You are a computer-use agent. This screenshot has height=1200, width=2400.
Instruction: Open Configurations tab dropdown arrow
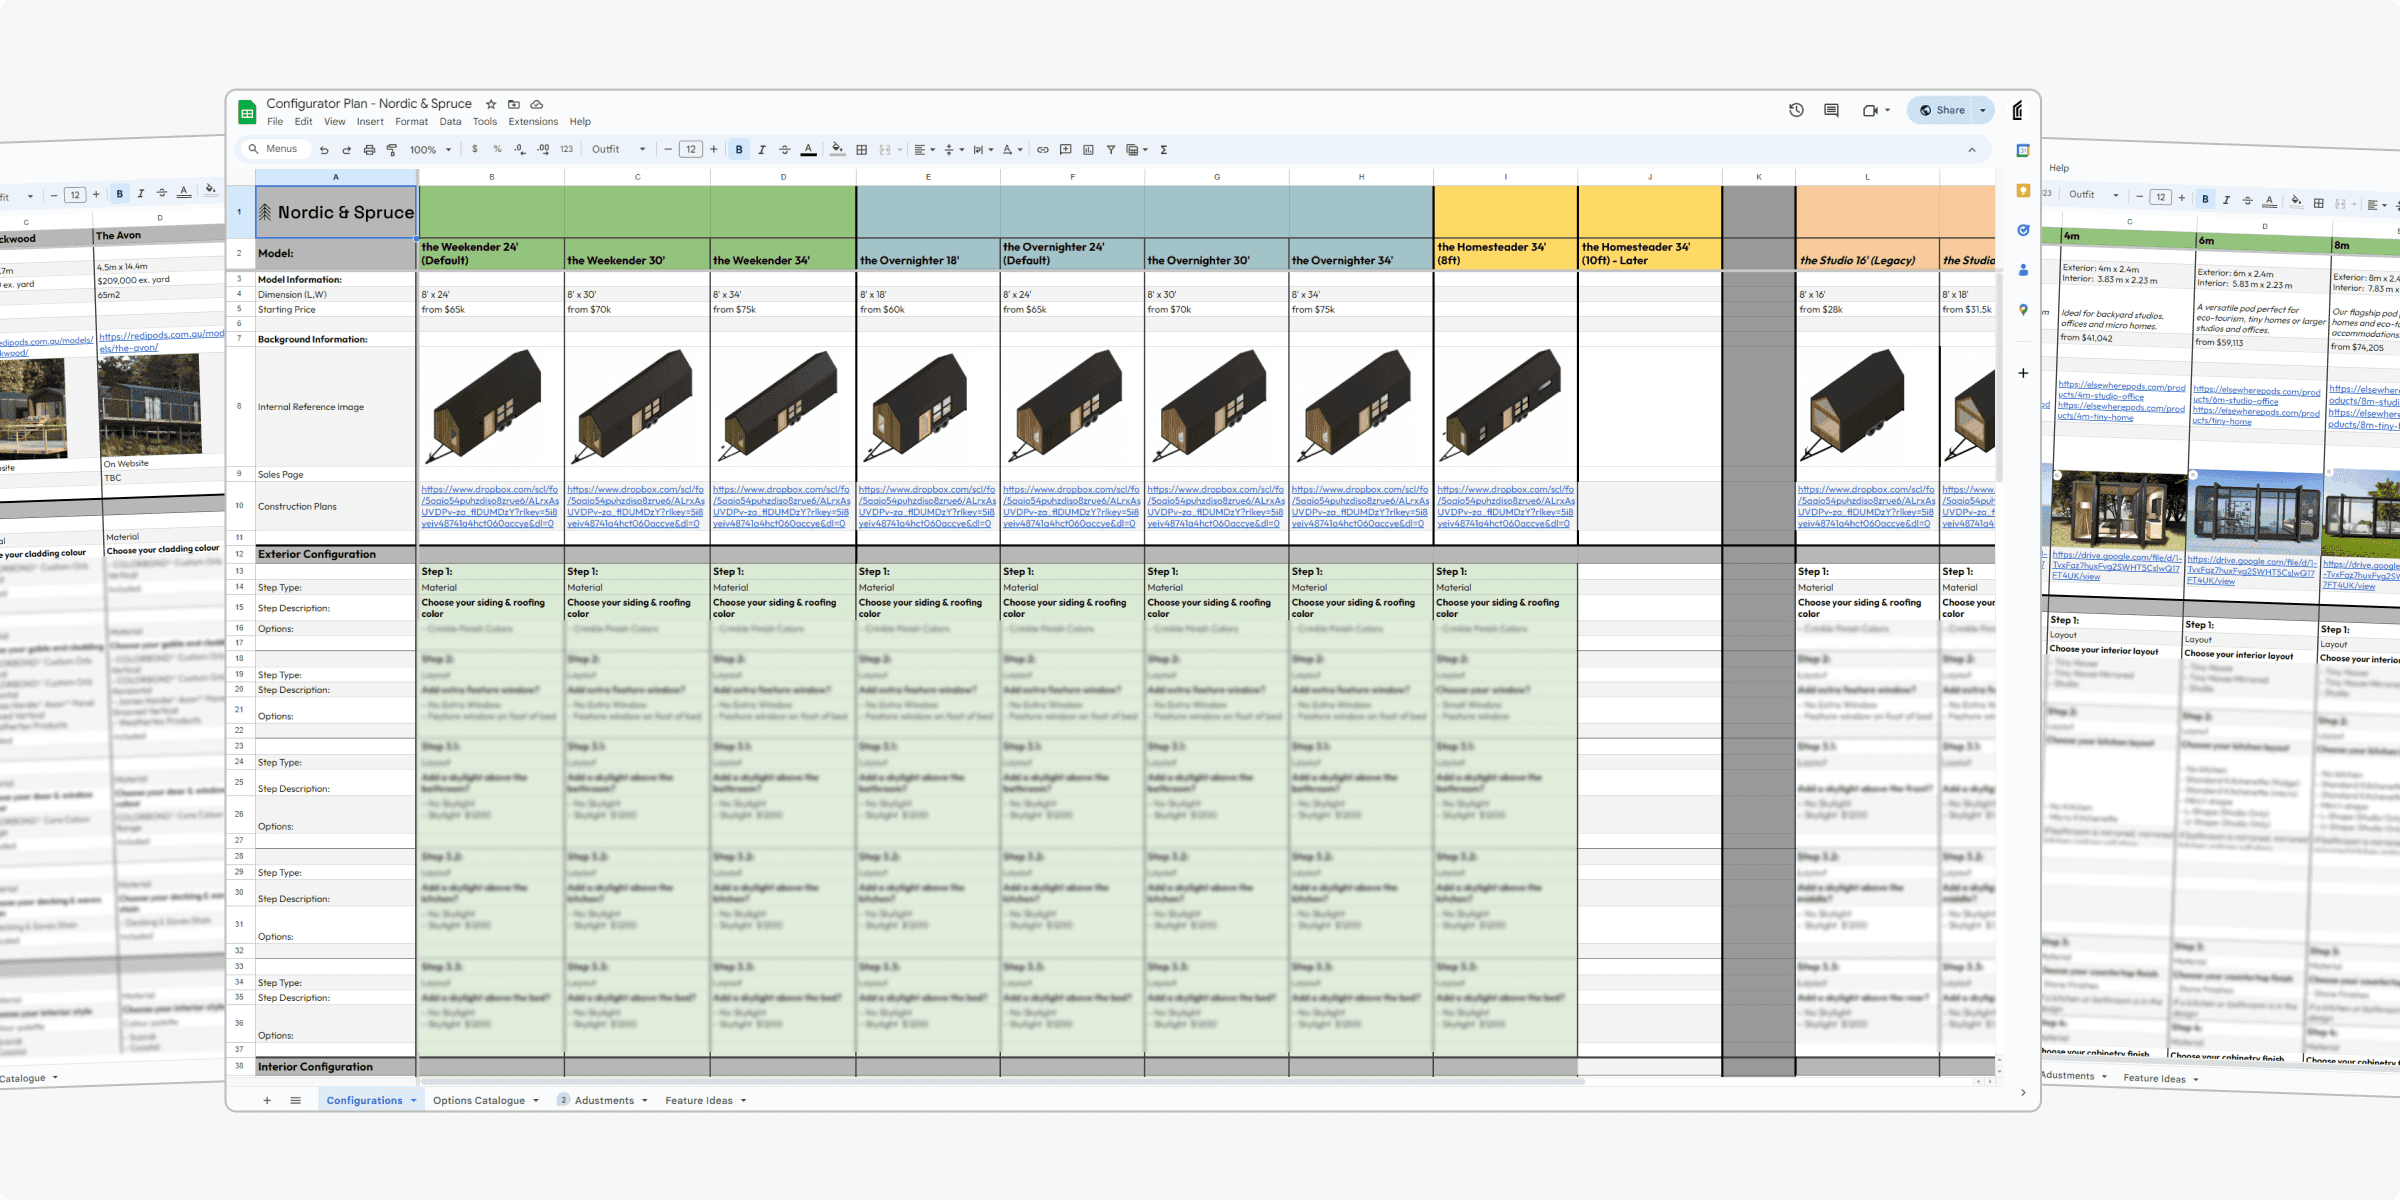413,1100
